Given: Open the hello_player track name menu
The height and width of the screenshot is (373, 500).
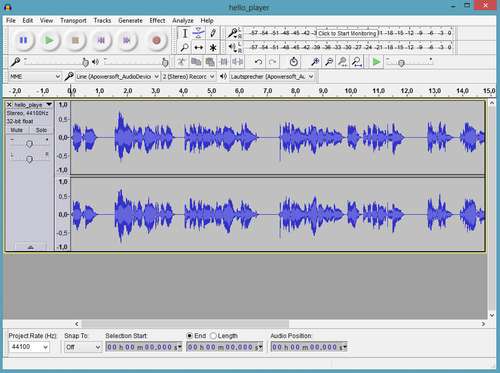Looking at the screenshot, I should click(x=33, y=105).
